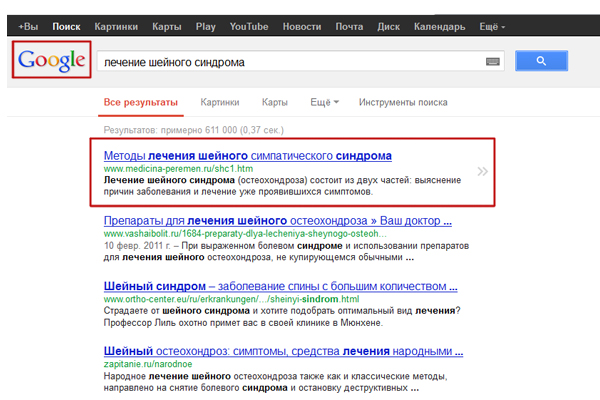Switch to the Картинки results tab
This screenshot has height=400, width=600.
pos(220,103)
